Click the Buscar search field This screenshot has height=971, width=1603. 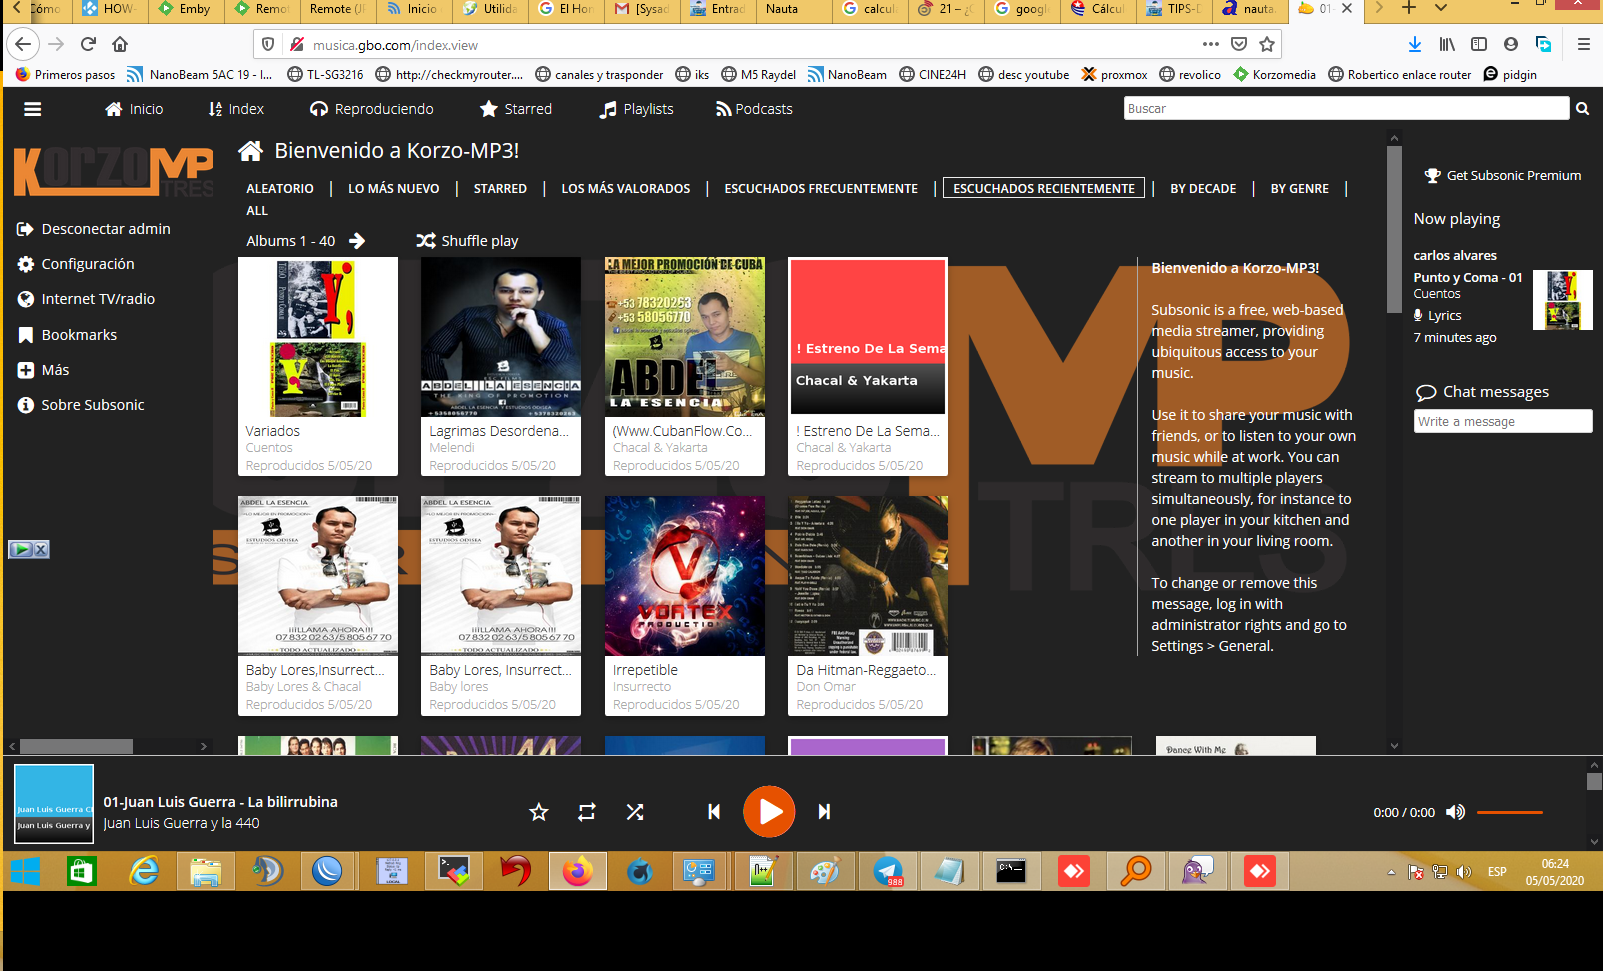(1346, 108)
